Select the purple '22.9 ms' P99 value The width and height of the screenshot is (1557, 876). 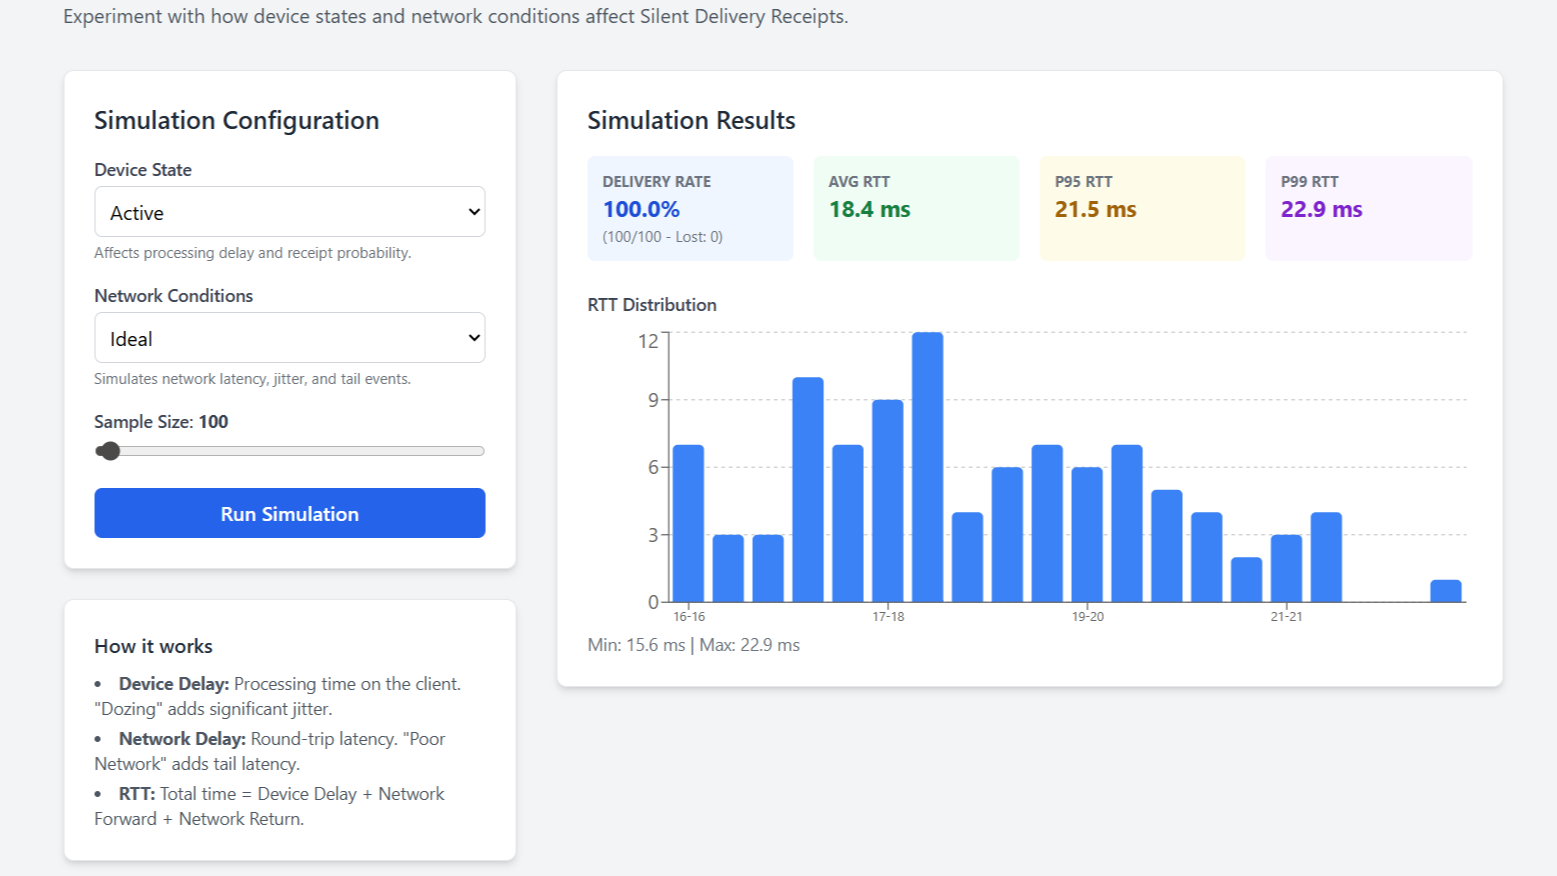[x=1322, y=209]
